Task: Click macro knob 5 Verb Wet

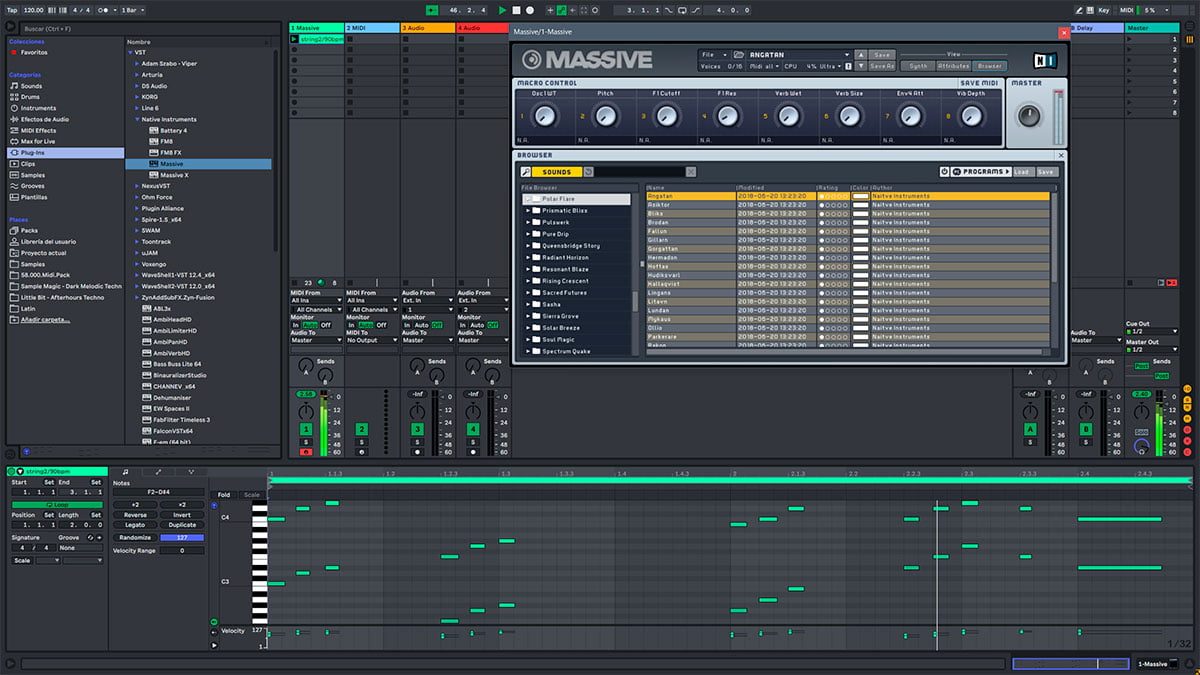Action: click(x=789, y=117)
